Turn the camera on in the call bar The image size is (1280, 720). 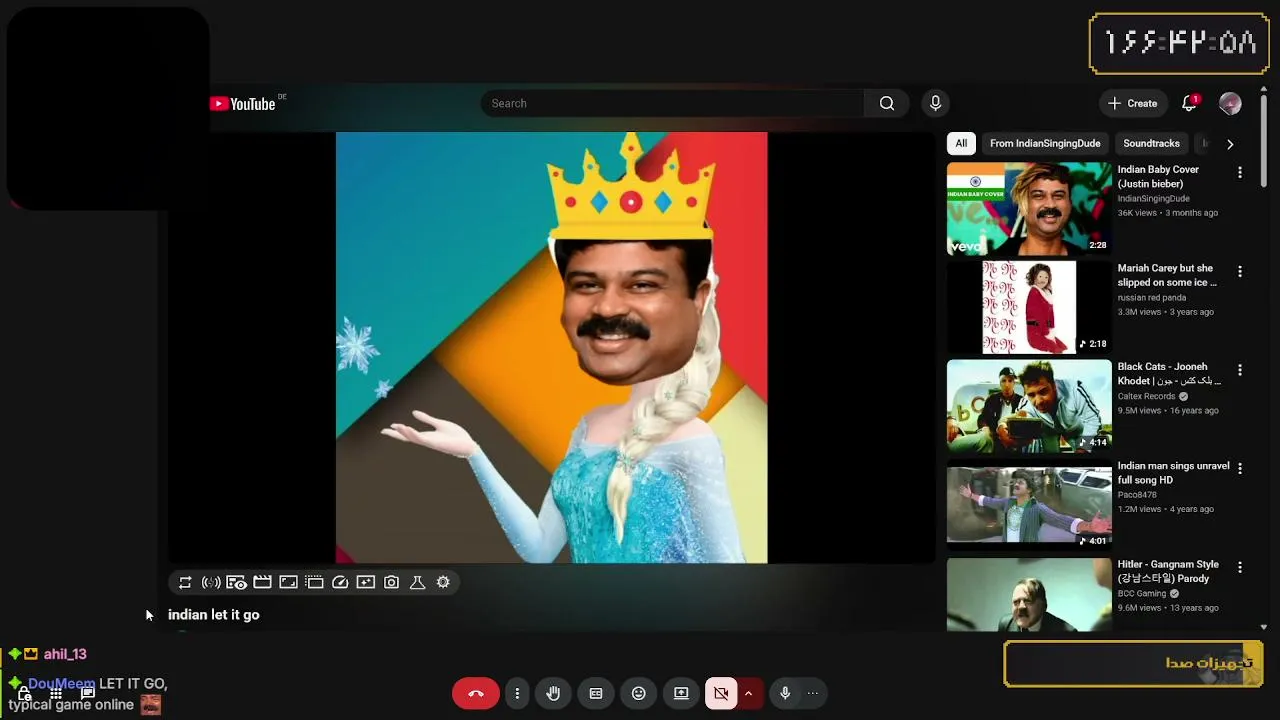point(721,693)
